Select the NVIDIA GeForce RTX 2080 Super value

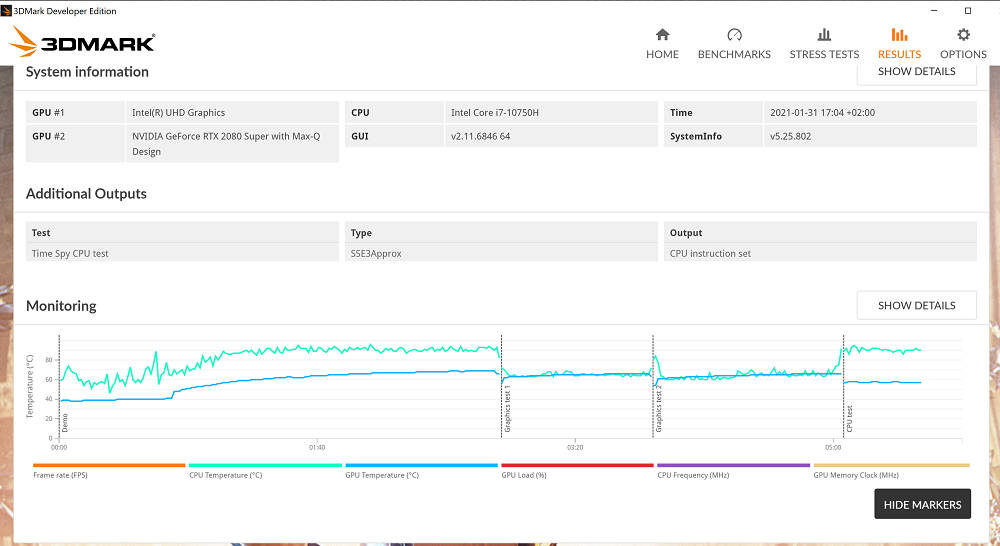(x=226, y=144)
